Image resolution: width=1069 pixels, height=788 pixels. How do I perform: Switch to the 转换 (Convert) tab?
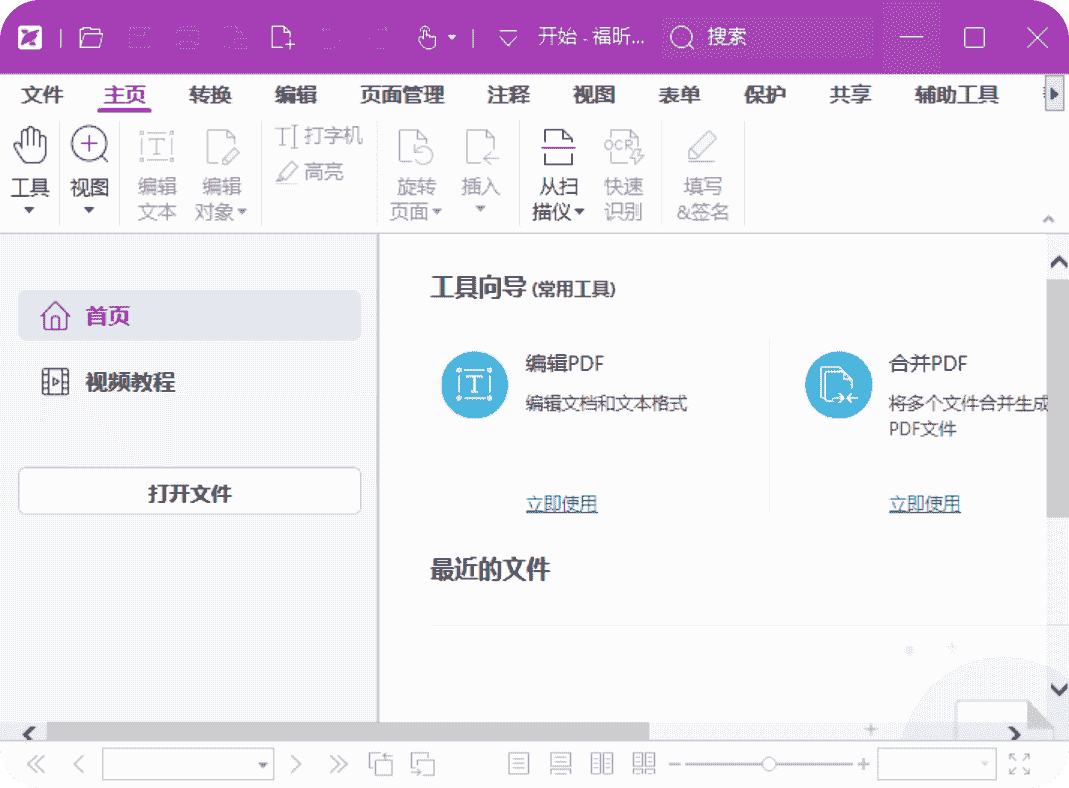[x=210, y=95]
